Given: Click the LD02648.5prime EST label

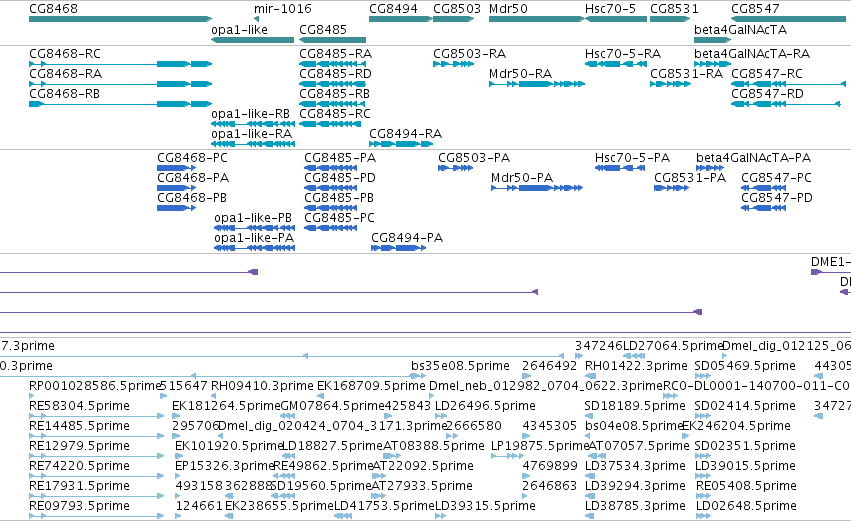Looking at the screenshot, I should point(746,506).
